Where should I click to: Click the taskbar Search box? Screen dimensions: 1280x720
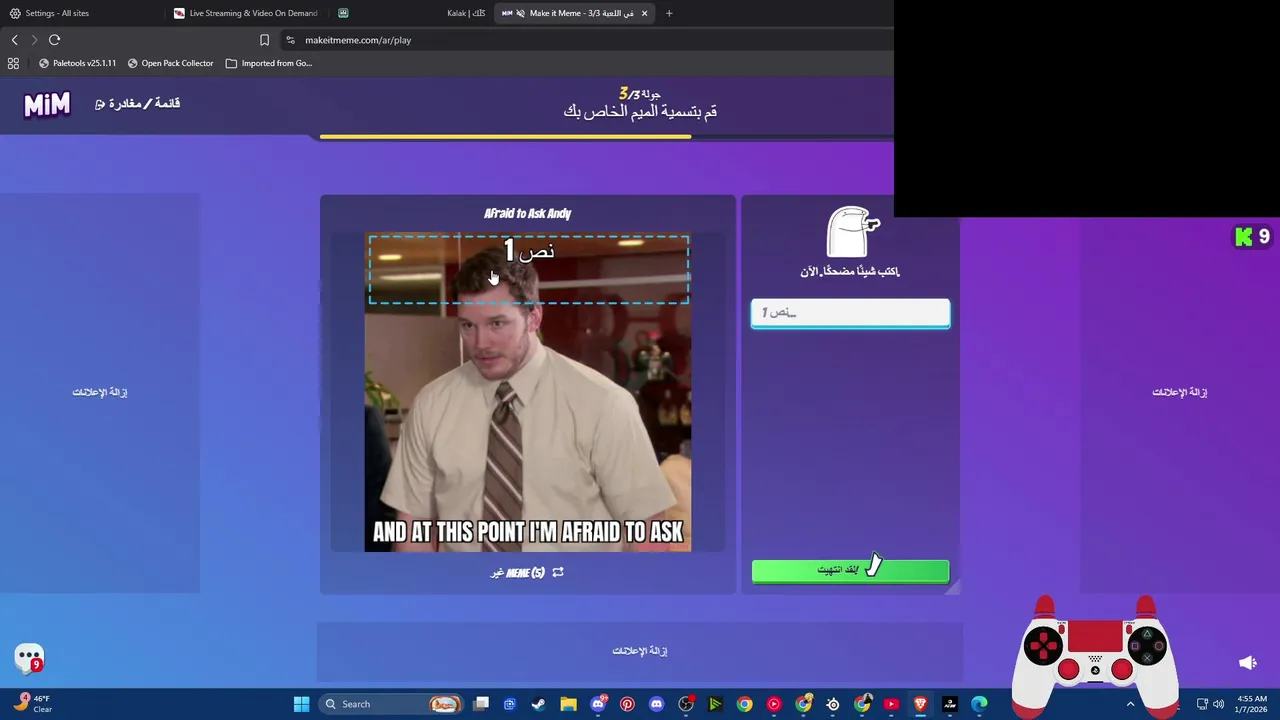coord(391,704)
